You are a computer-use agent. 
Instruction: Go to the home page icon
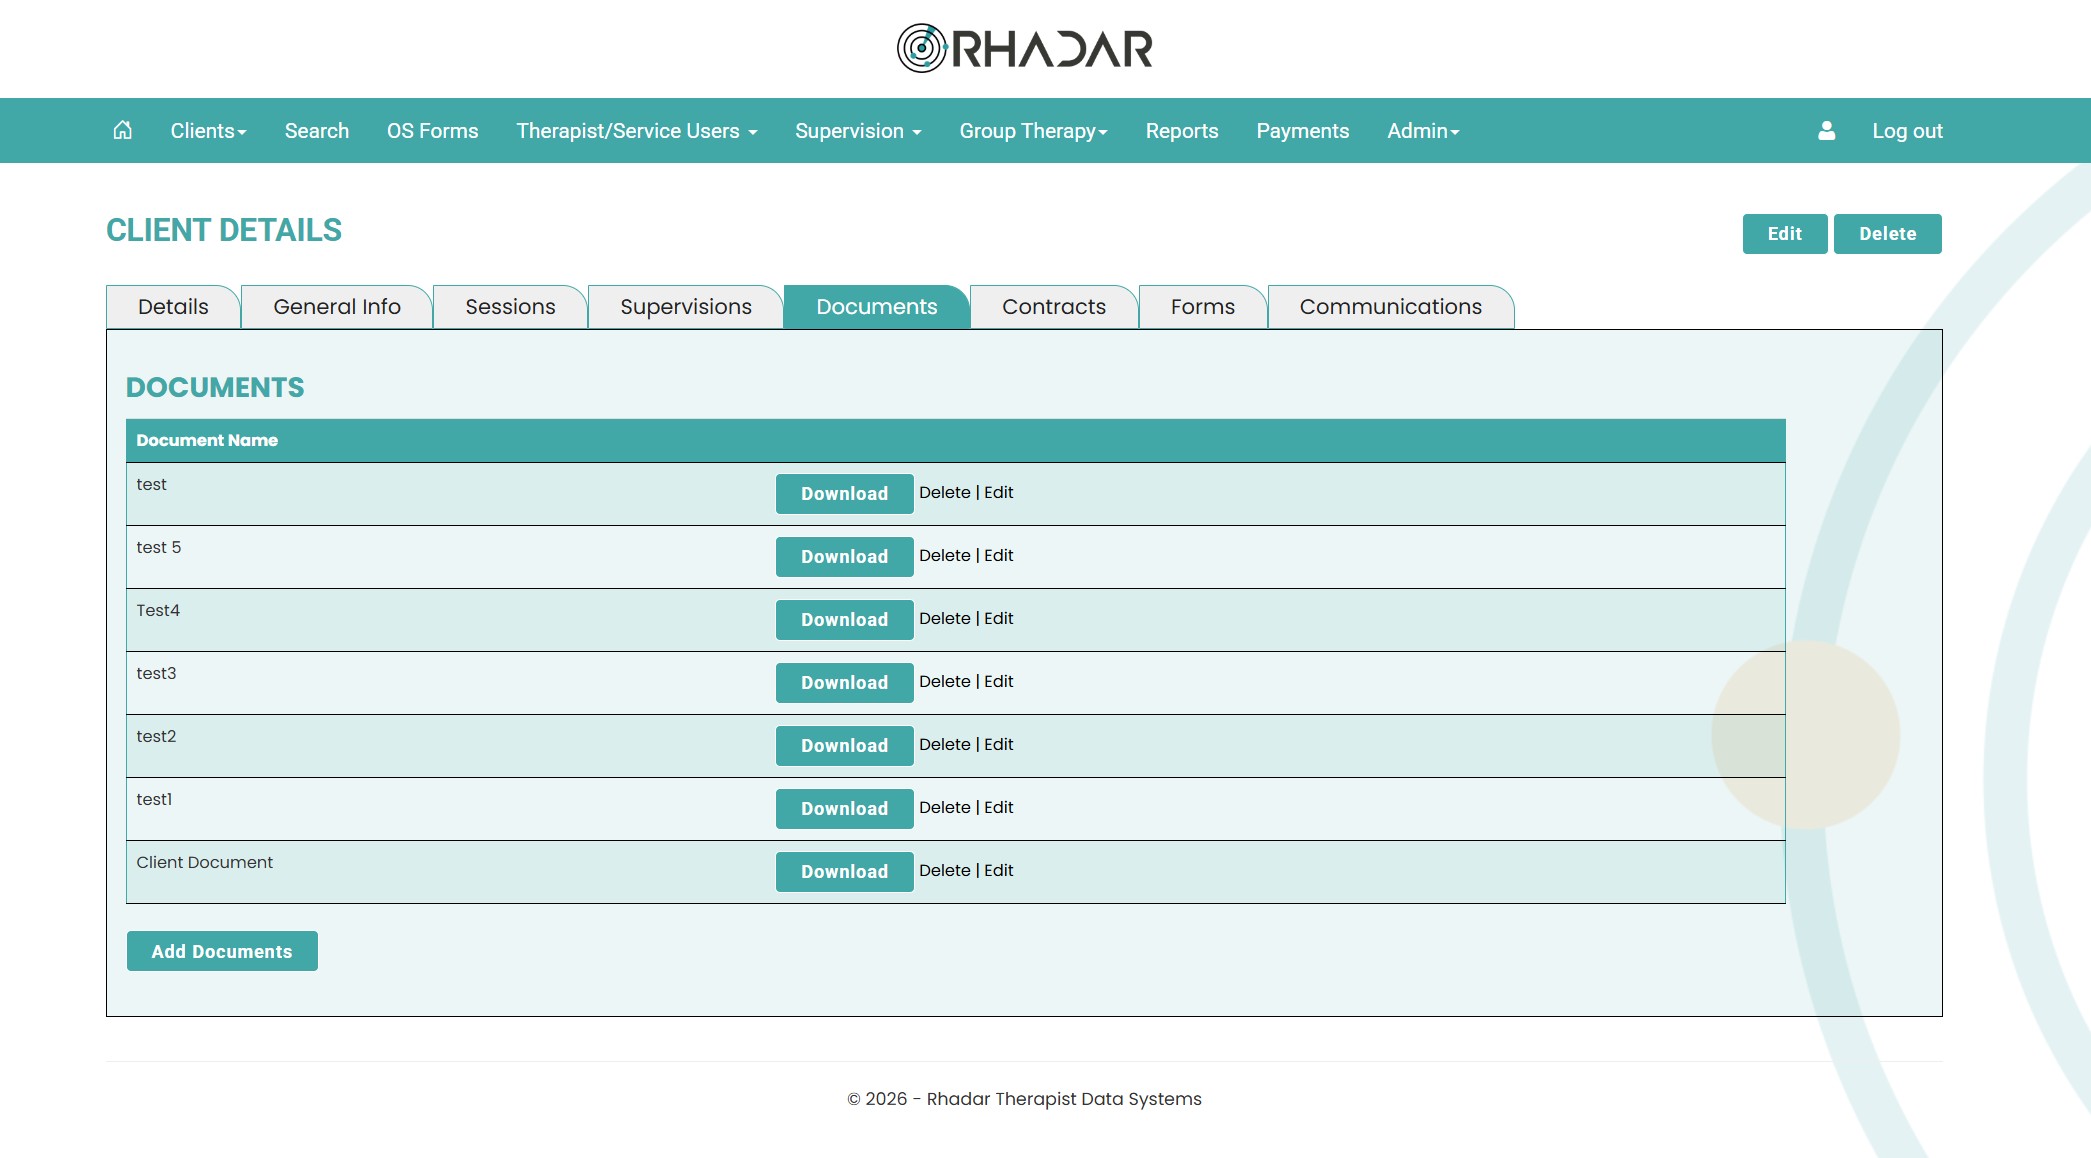coord(122,130)
